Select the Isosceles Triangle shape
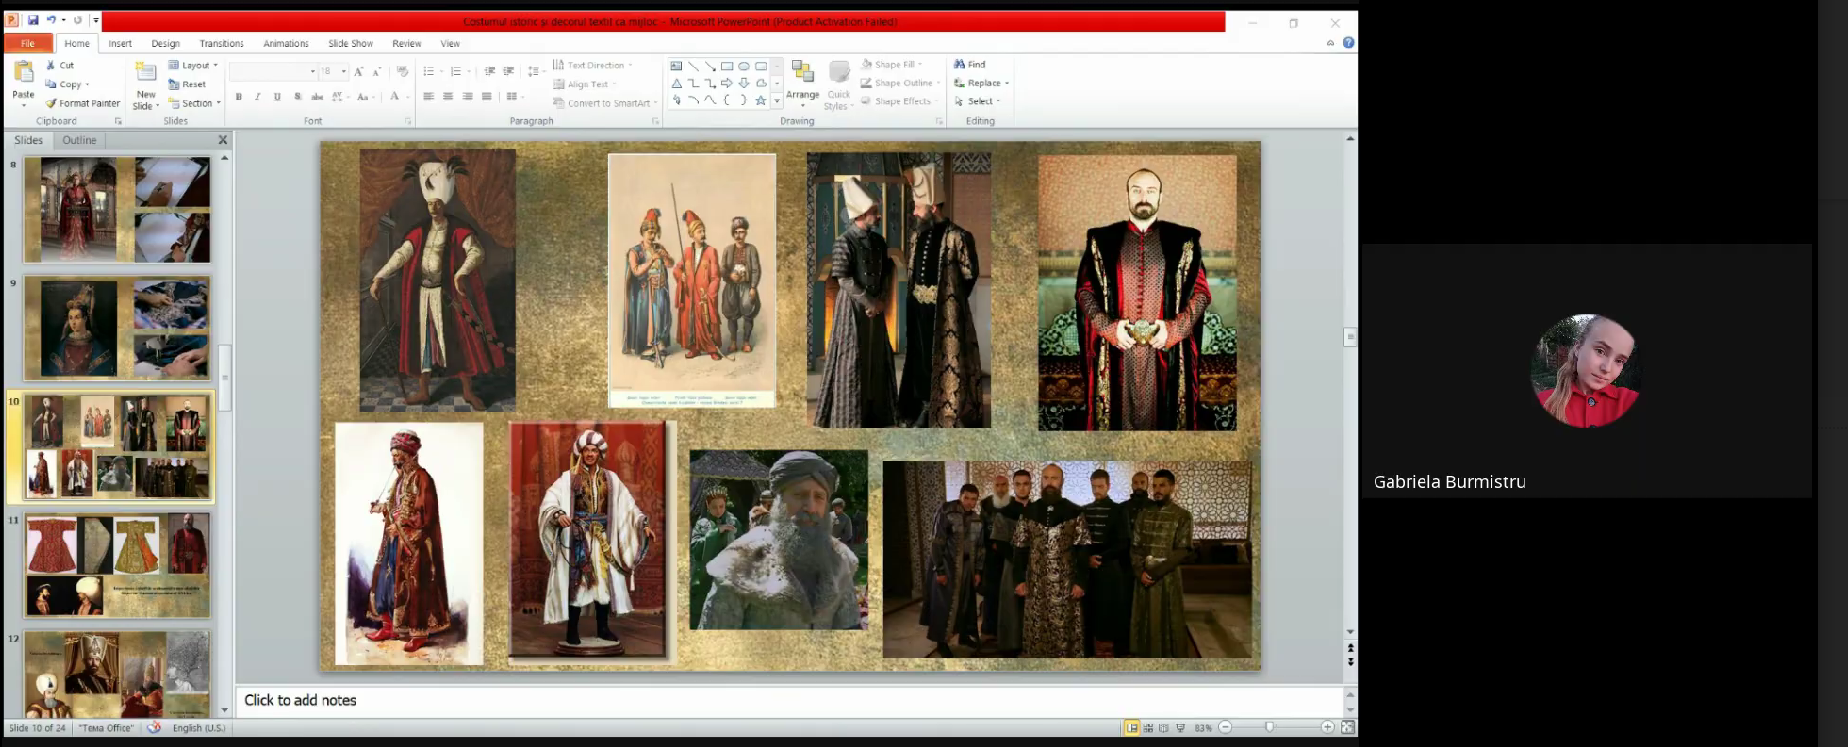The height and width of the screenshot is (747, 1848). pos(677,83)
